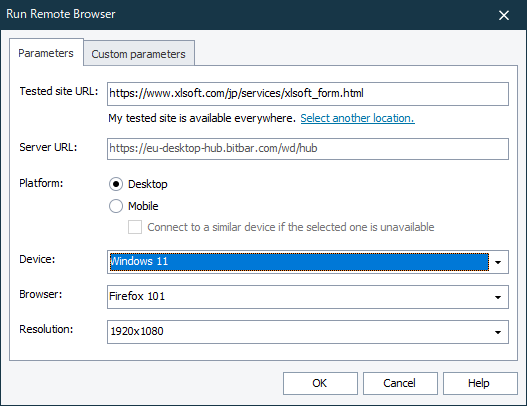
Task: Click the 1920x1080 resolution combo box
Action: (x=308, y=332)
